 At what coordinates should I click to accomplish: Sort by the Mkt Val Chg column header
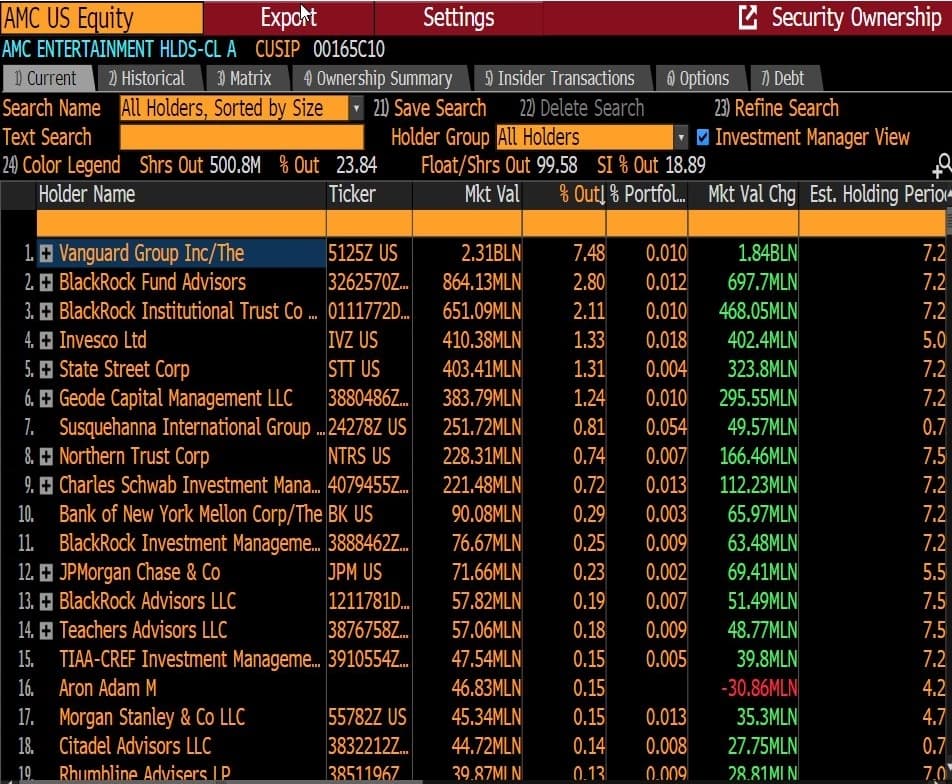click(x=743, y=194)
